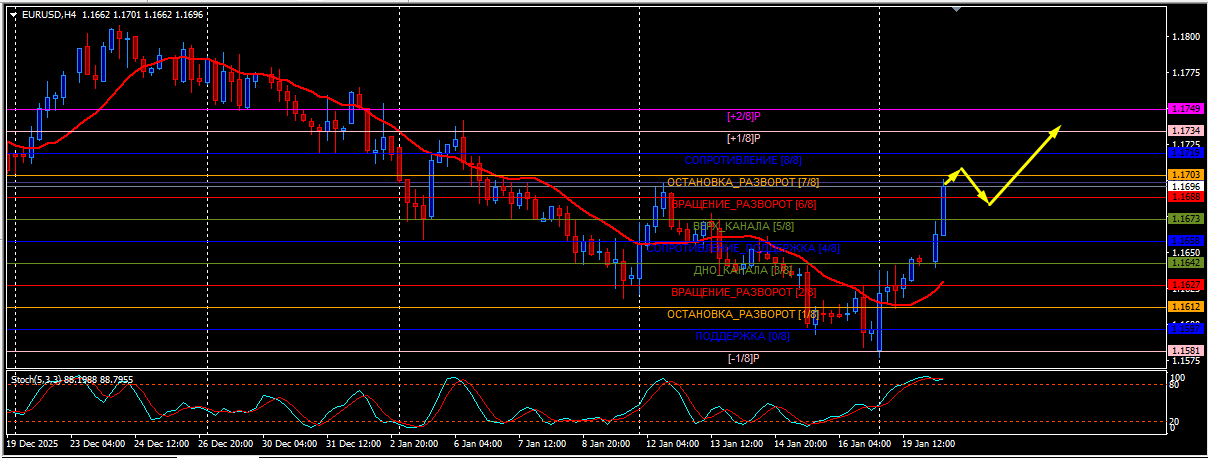Select the ВЕРХ_КАНАЛА [5/8] label
The image size is (1208, 458).
coord(743,226)
